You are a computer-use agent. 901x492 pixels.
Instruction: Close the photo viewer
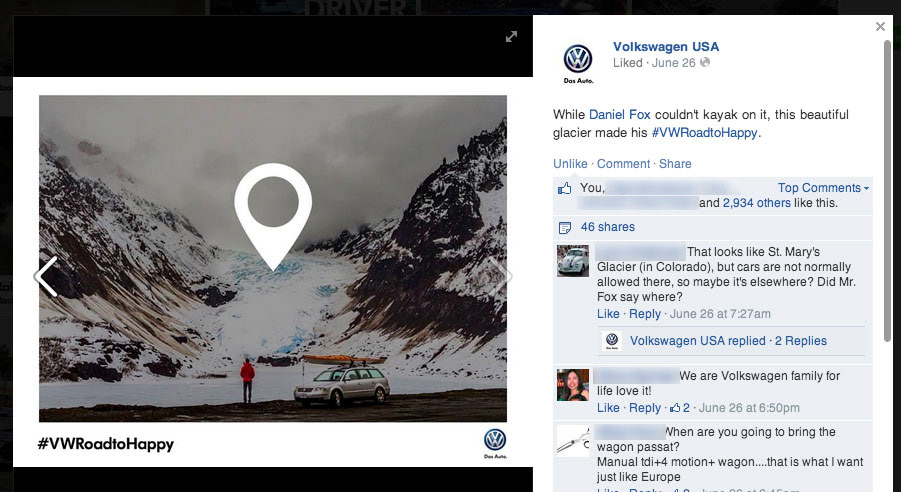[x=880, y=26]
